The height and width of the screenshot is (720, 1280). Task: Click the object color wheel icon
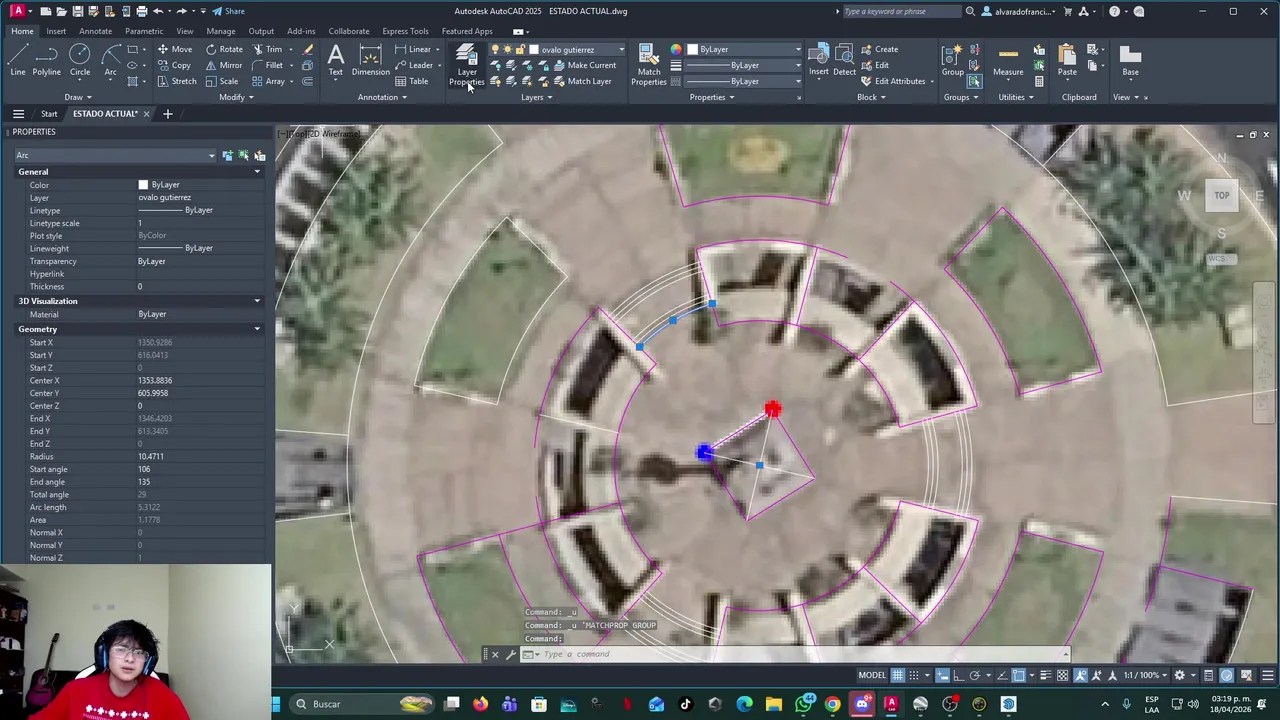coord(676,49)
